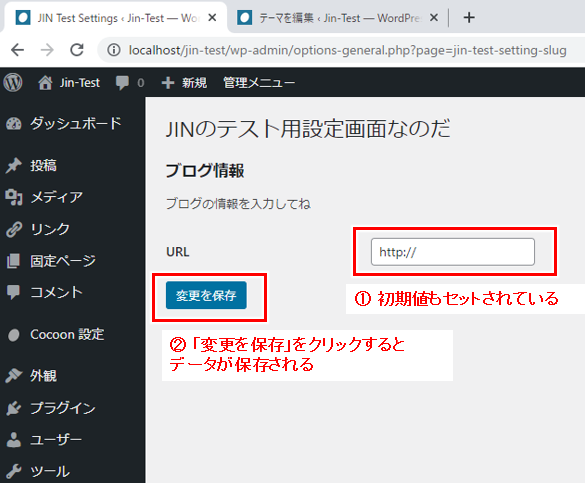Select 投稿 pin icon in sidebar
585x483 pixels.
tap(14, 166)
